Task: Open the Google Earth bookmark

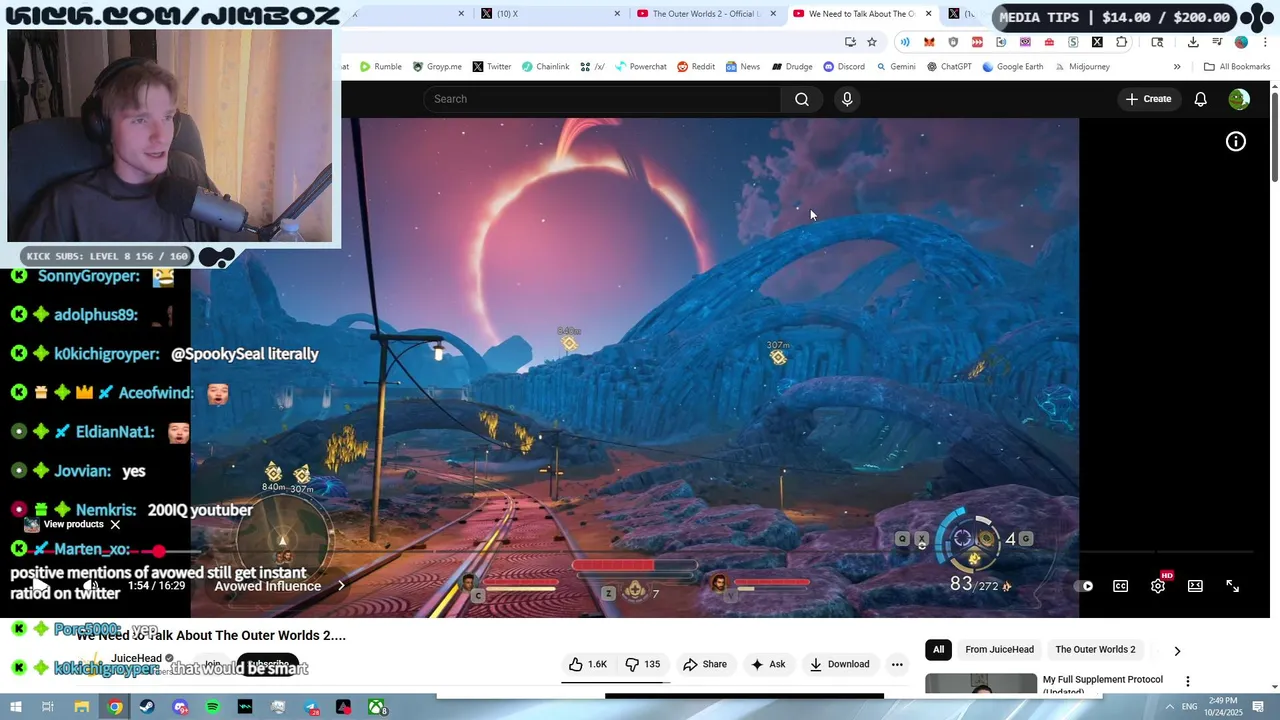Action: (1012, 67)
